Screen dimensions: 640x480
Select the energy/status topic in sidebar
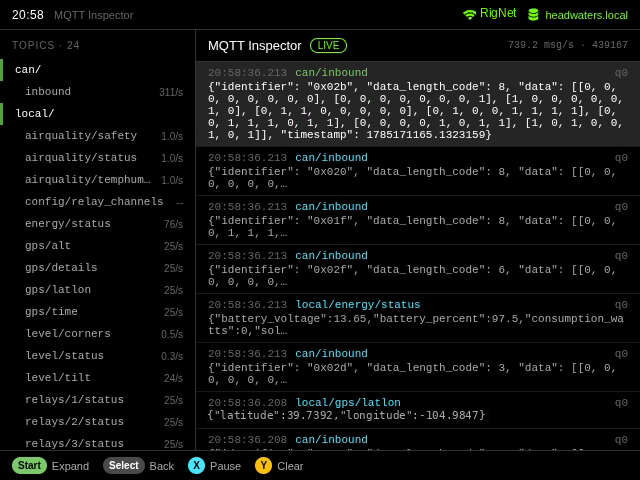point(98,224)
